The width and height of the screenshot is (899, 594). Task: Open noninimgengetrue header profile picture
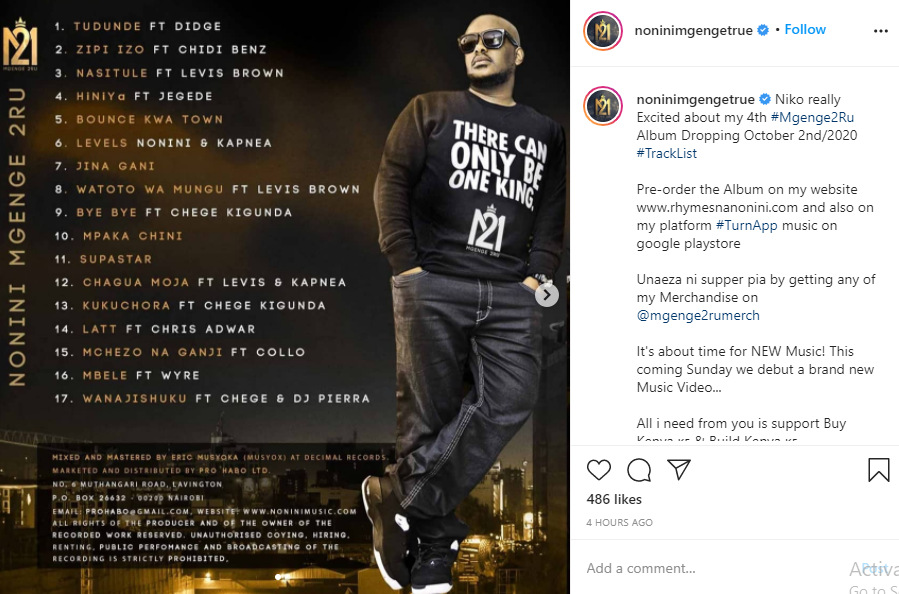pyautogui.click(x=603, y=30)
